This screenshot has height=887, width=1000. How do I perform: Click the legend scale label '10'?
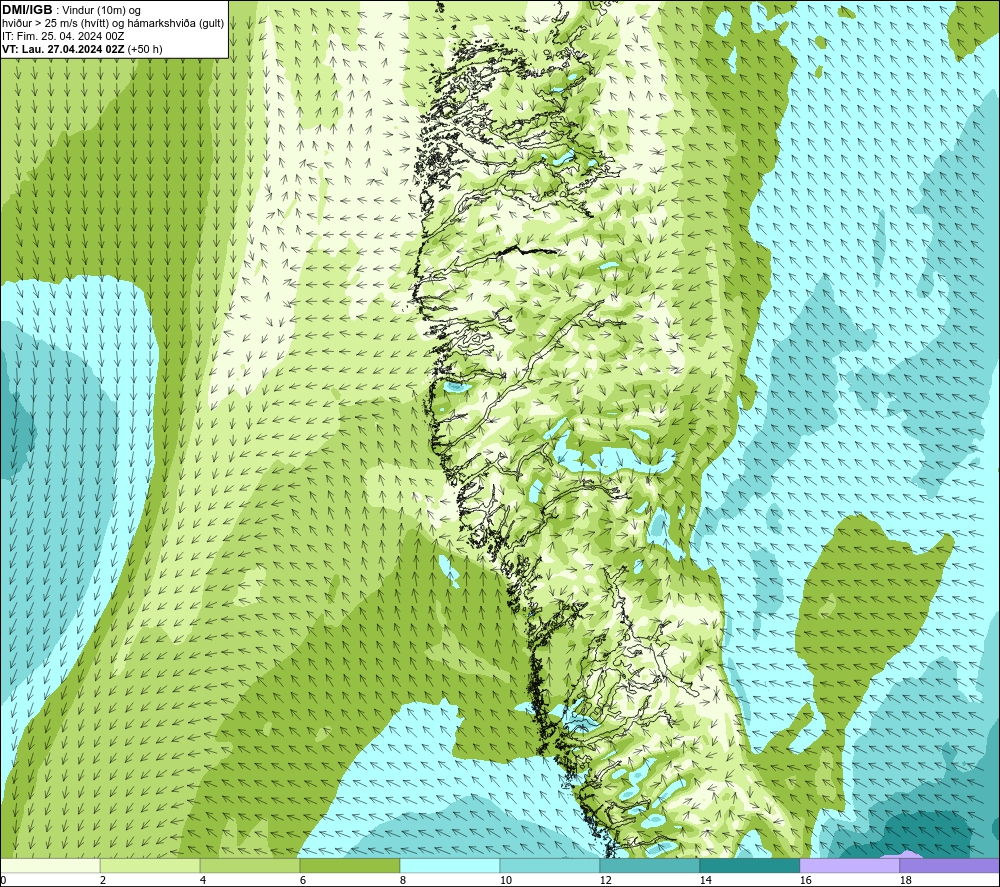point(506,880)
